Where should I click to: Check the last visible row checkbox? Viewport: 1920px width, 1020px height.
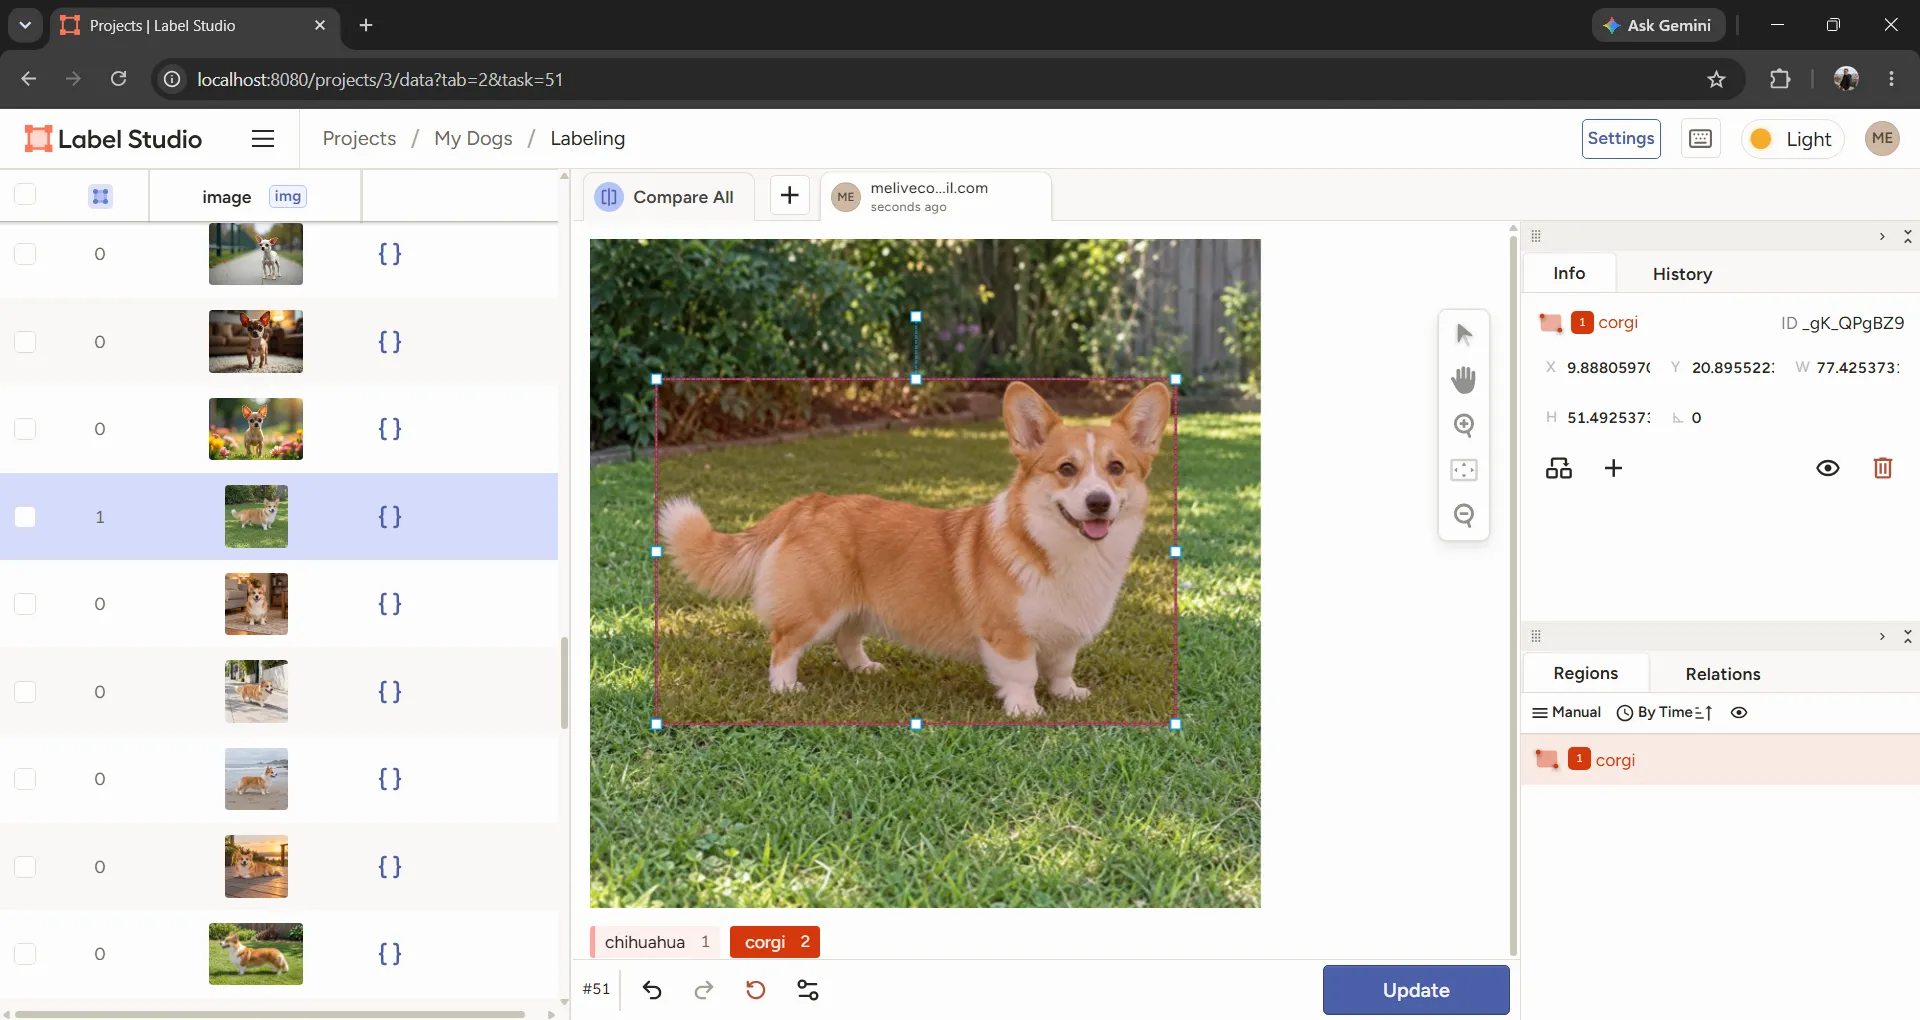(x=25, y=954)
